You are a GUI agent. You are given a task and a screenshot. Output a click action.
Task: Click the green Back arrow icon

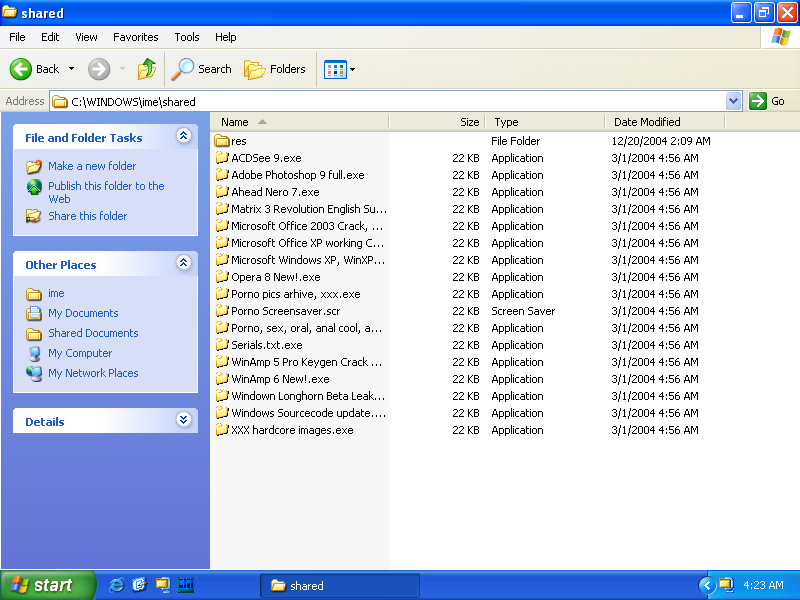21,69
